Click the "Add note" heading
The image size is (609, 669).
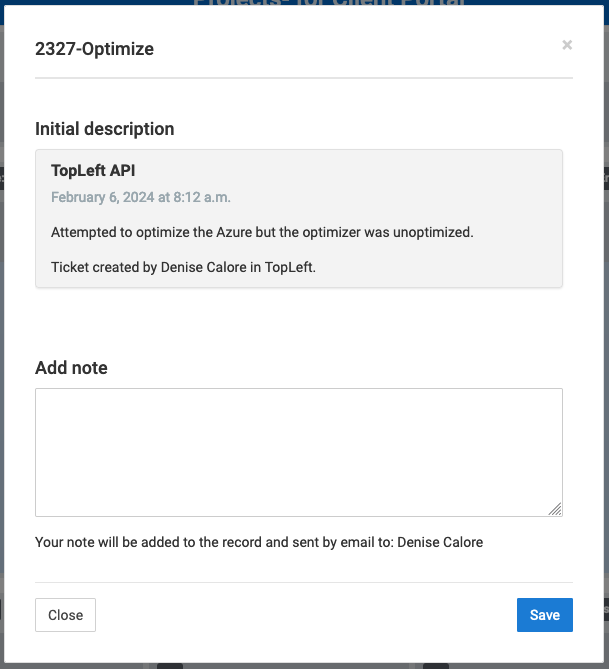[x=71, y=368]
